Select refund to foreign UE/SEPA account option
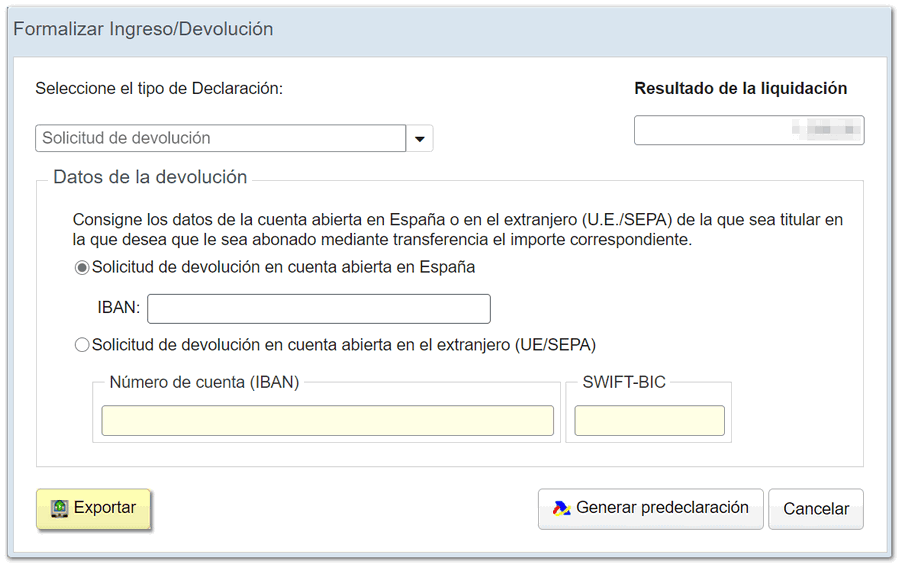 [82, 345]
